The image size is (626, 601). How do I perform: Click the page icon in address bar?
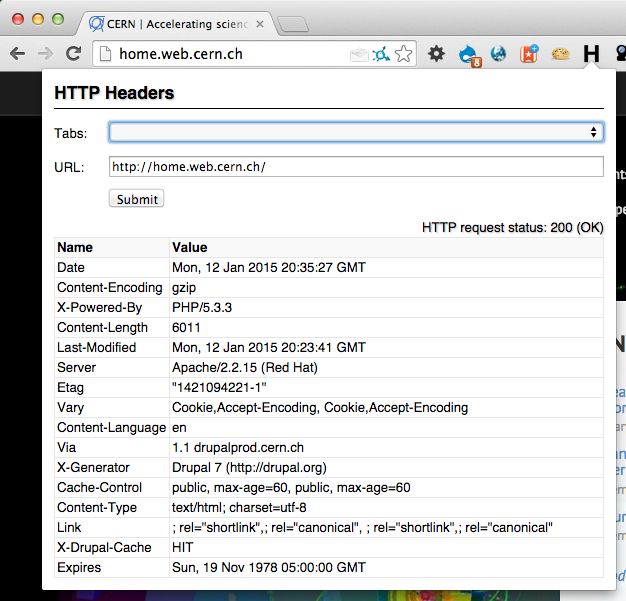pos(105,54)
